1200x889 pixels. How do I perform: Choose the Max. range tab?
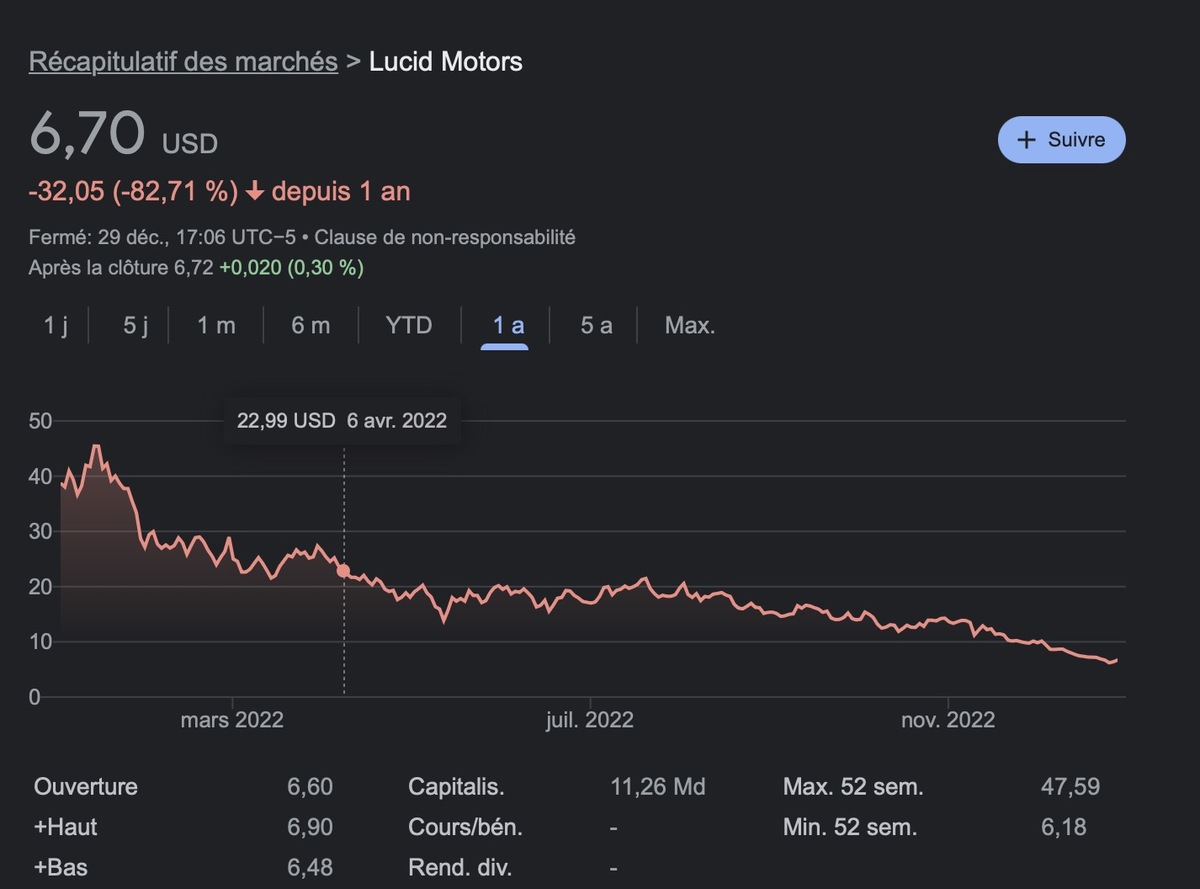pos(690,325)
